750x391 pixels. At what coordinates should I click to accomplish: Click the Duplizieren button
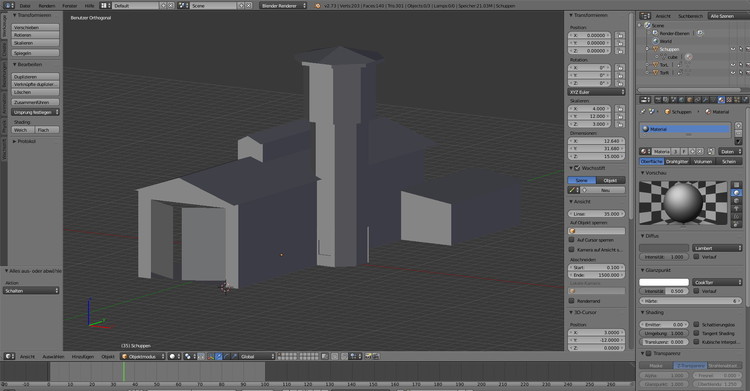(36, 77)
